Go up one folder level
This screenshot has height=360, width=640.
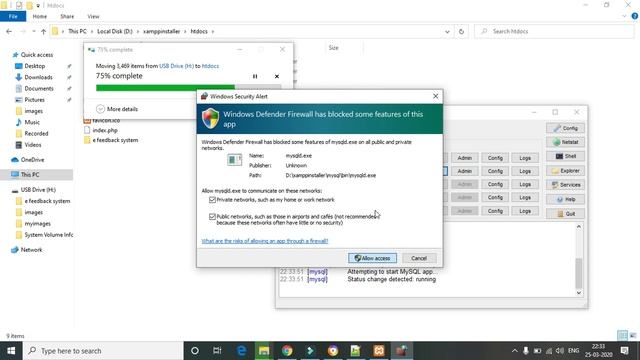click(43, 31)
